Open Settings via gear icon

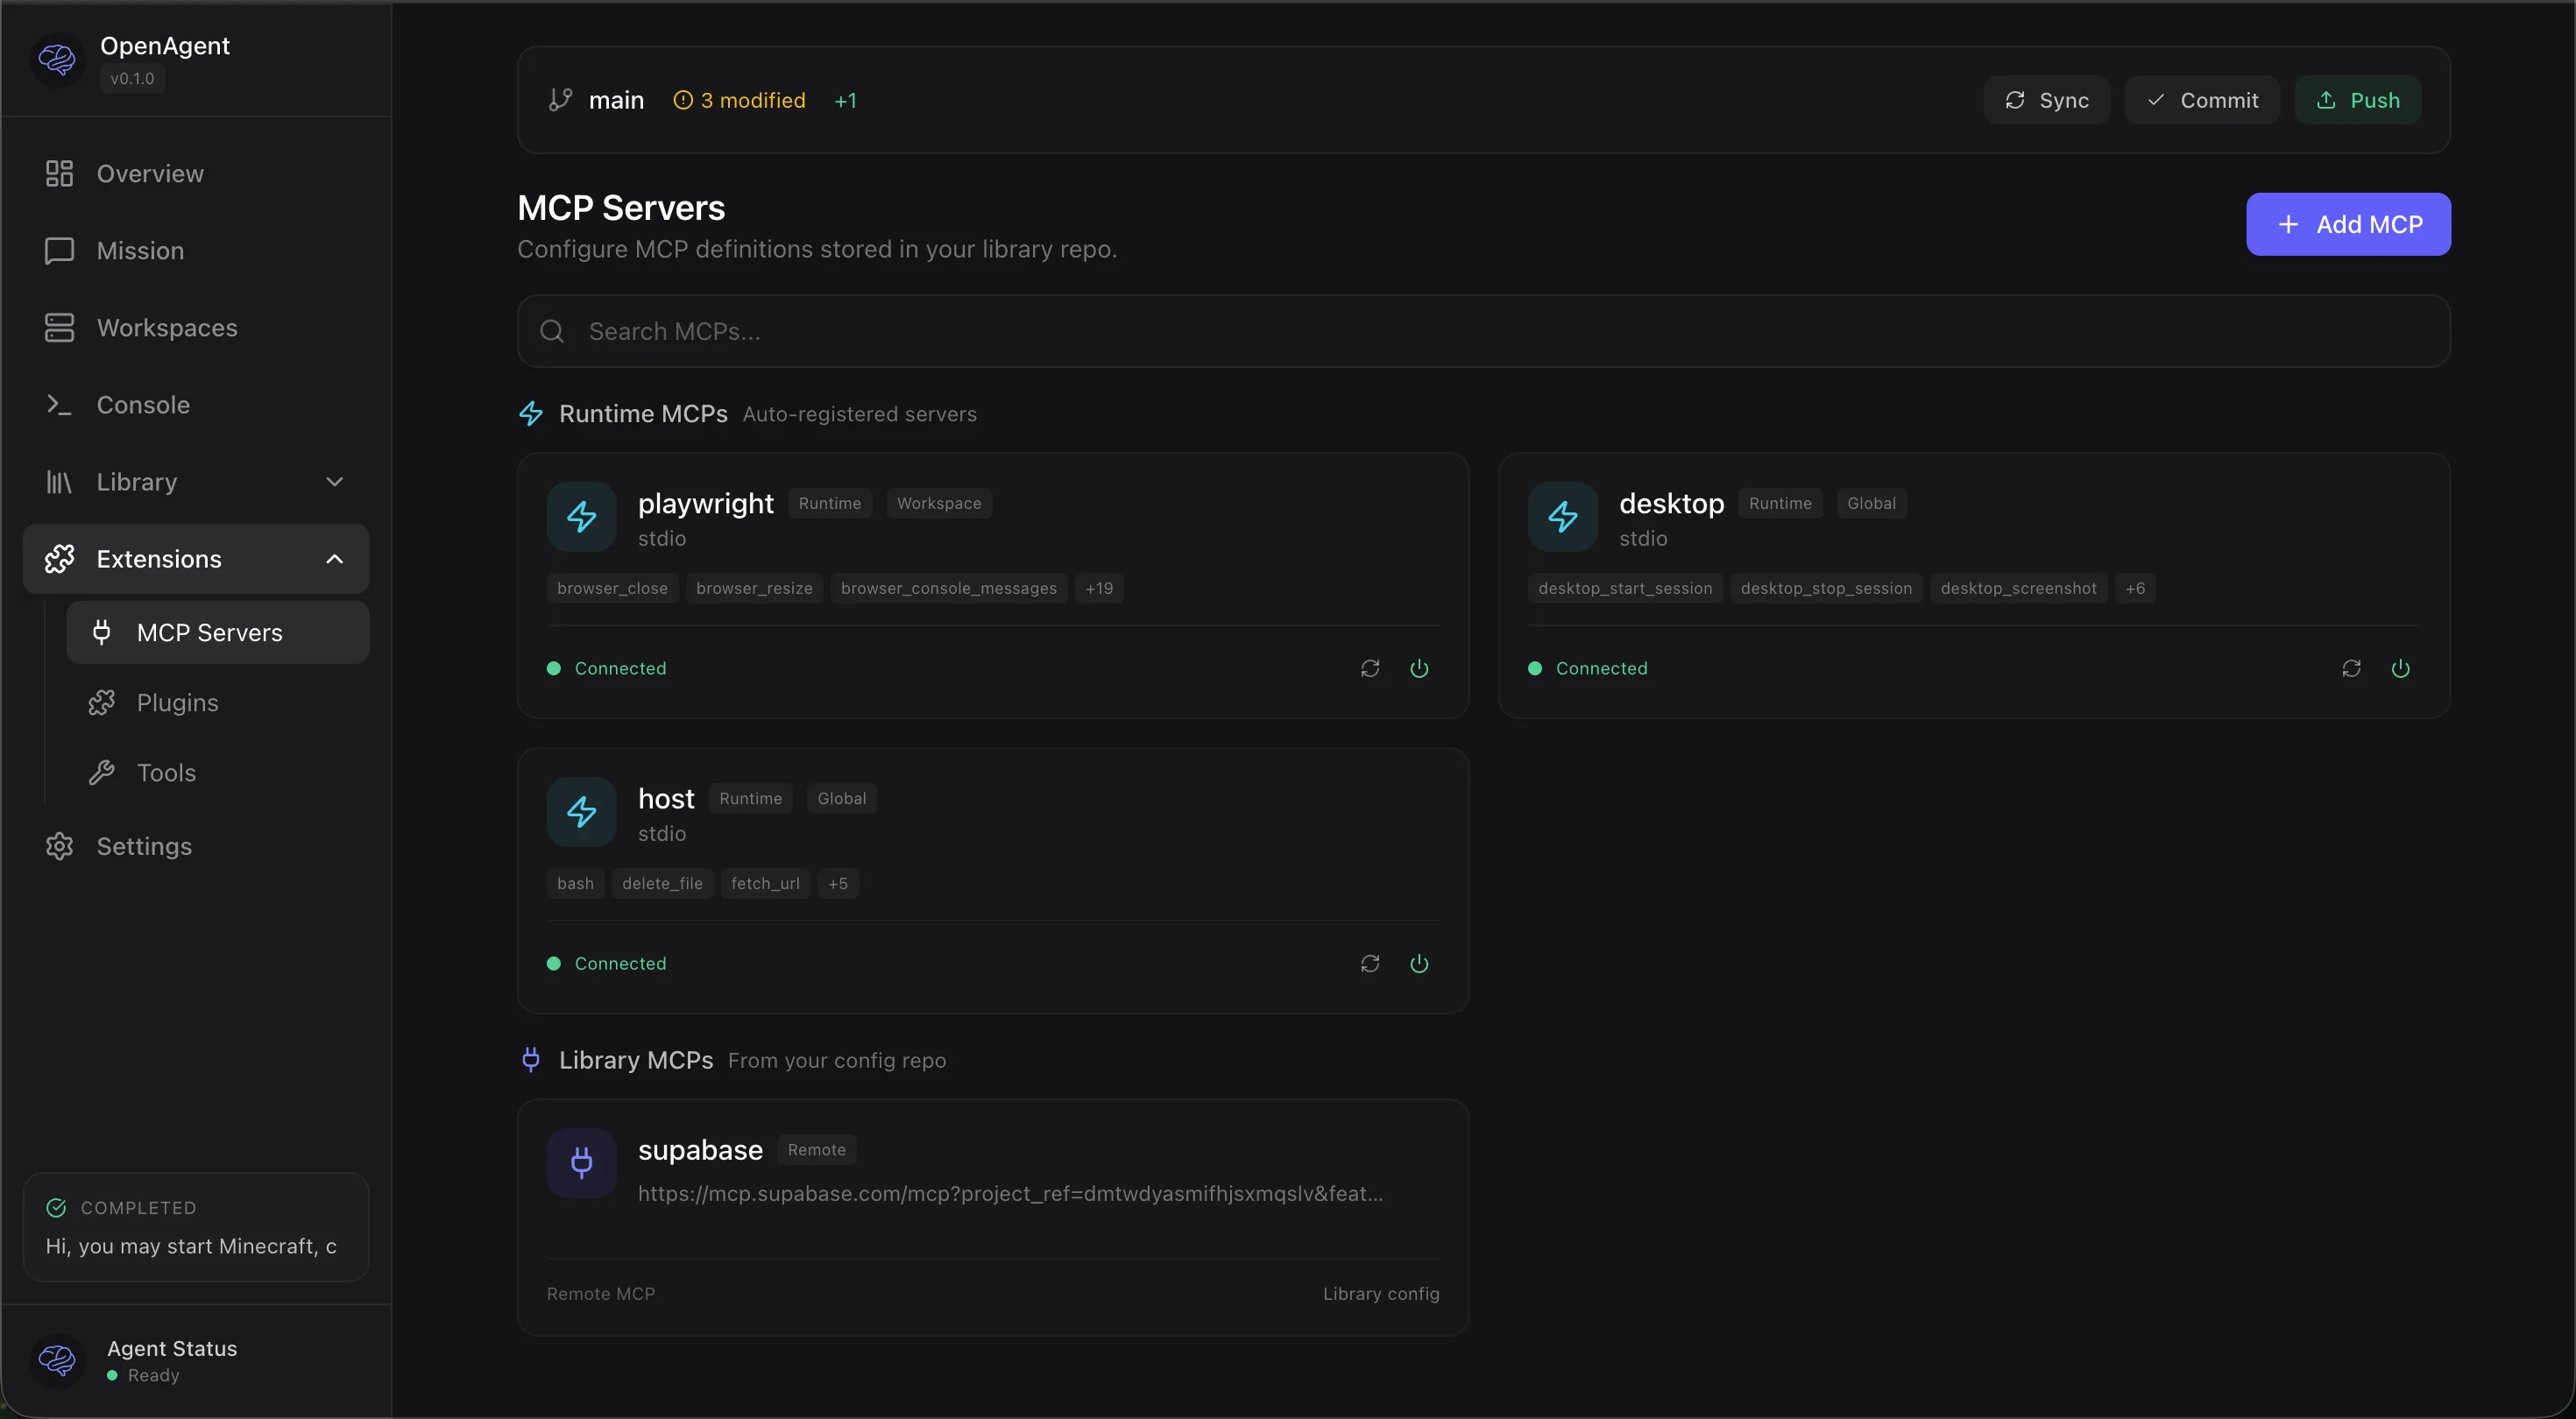click(x=59, y=846)
